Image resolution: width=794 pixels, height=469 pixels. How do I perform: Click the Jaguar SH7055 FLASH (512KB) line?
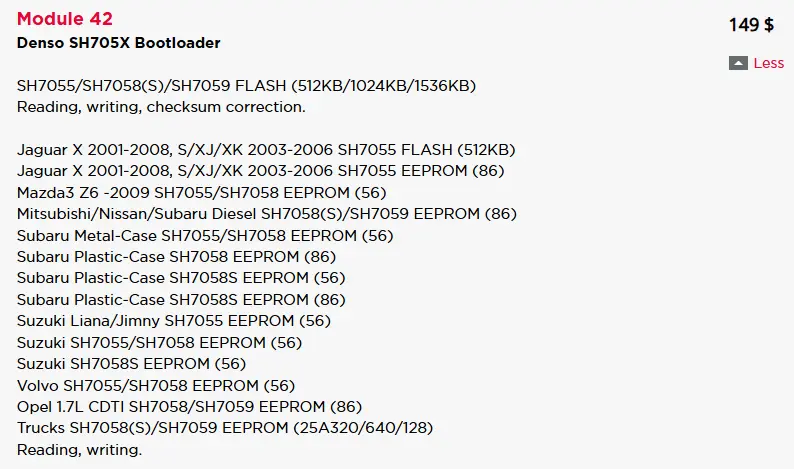pos(266,150)
